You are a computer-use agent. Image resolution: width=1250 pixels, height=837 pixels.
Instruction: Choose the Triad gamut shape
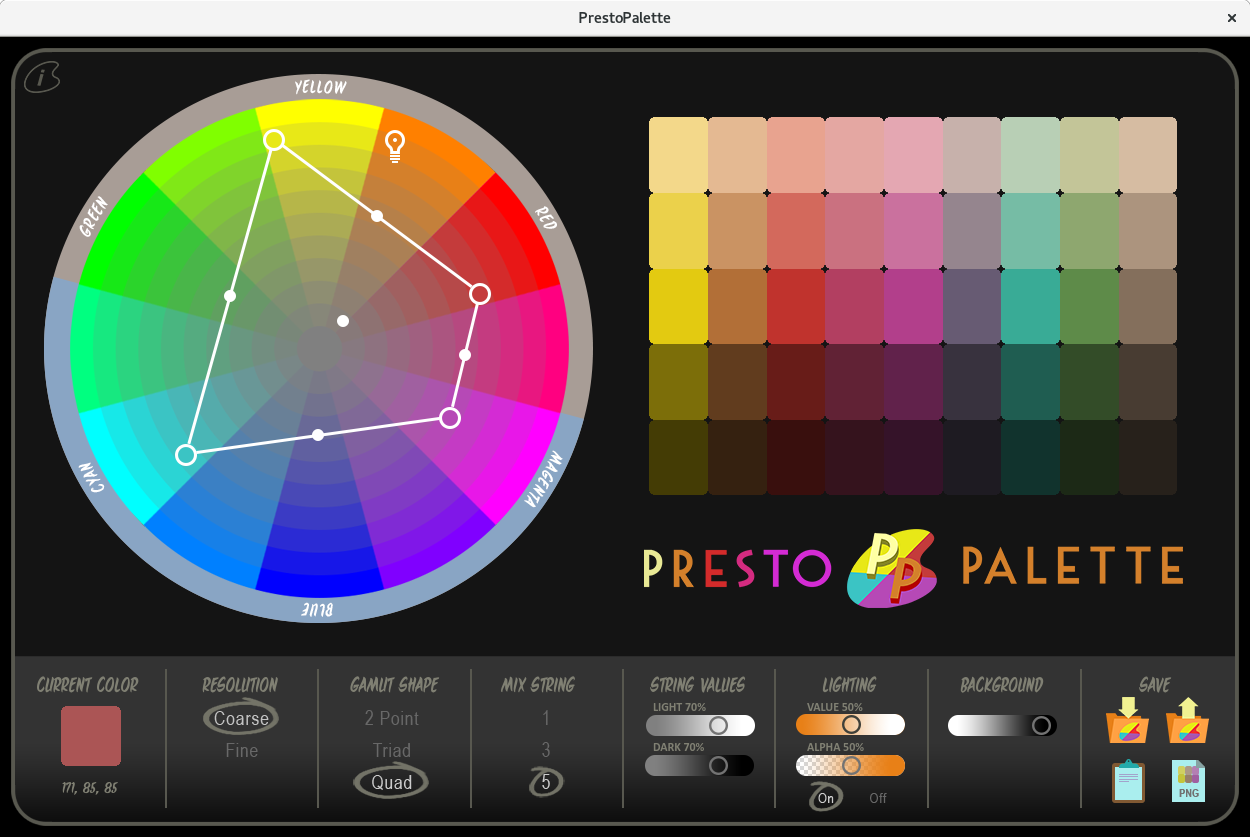pyautogui.click(x=392, y=750)
